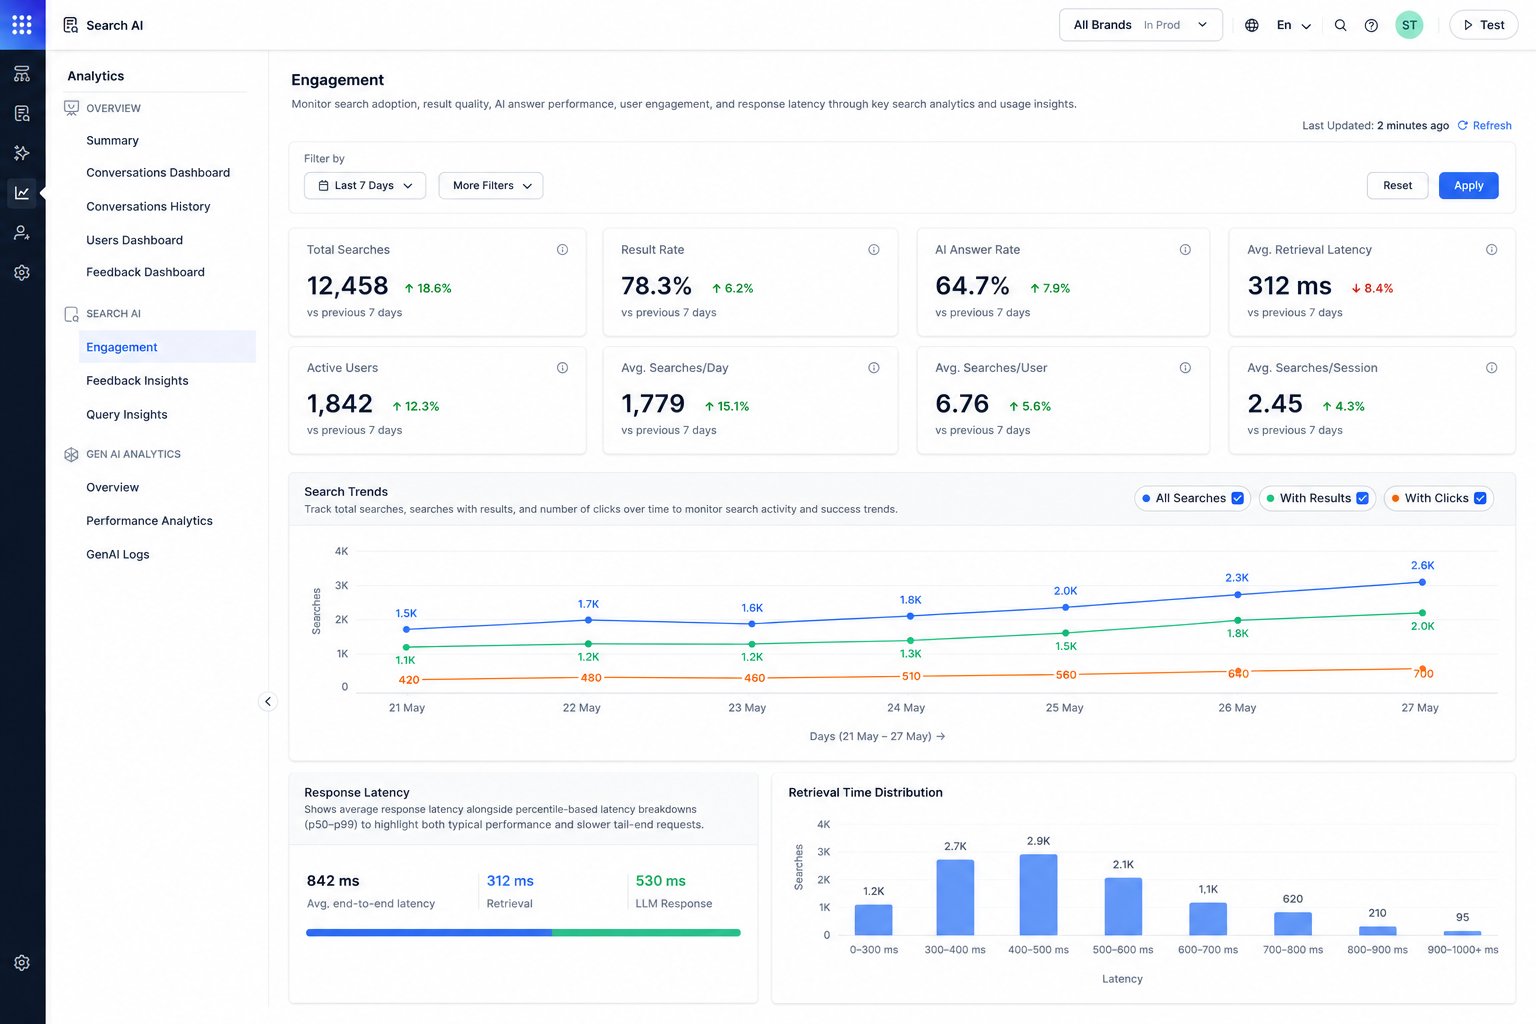Image resolution: width=1536 pixels, height=1024 pixels.
Task: Click the 500–600 ms histogram bar
Action: tap(1123, 907)
